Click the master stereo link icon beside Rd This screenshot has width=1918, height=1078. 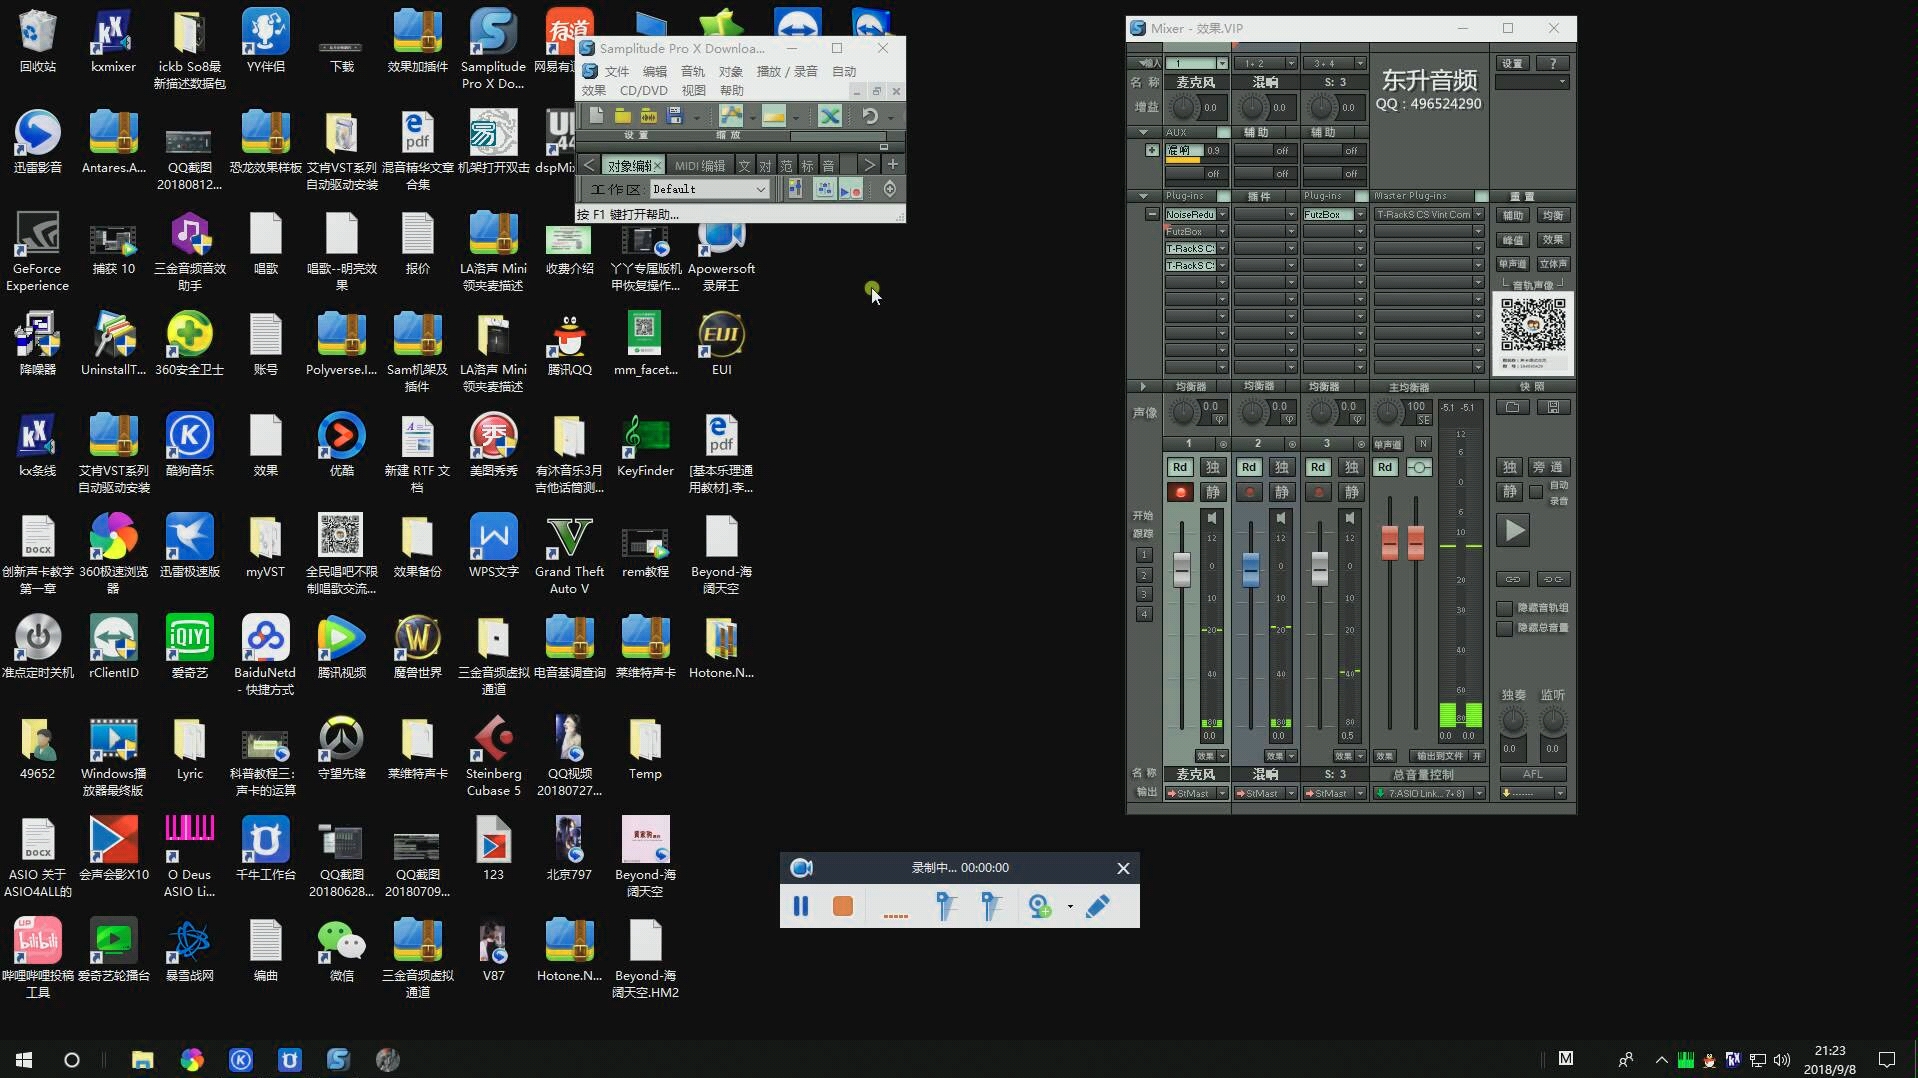pos(1419,467)
